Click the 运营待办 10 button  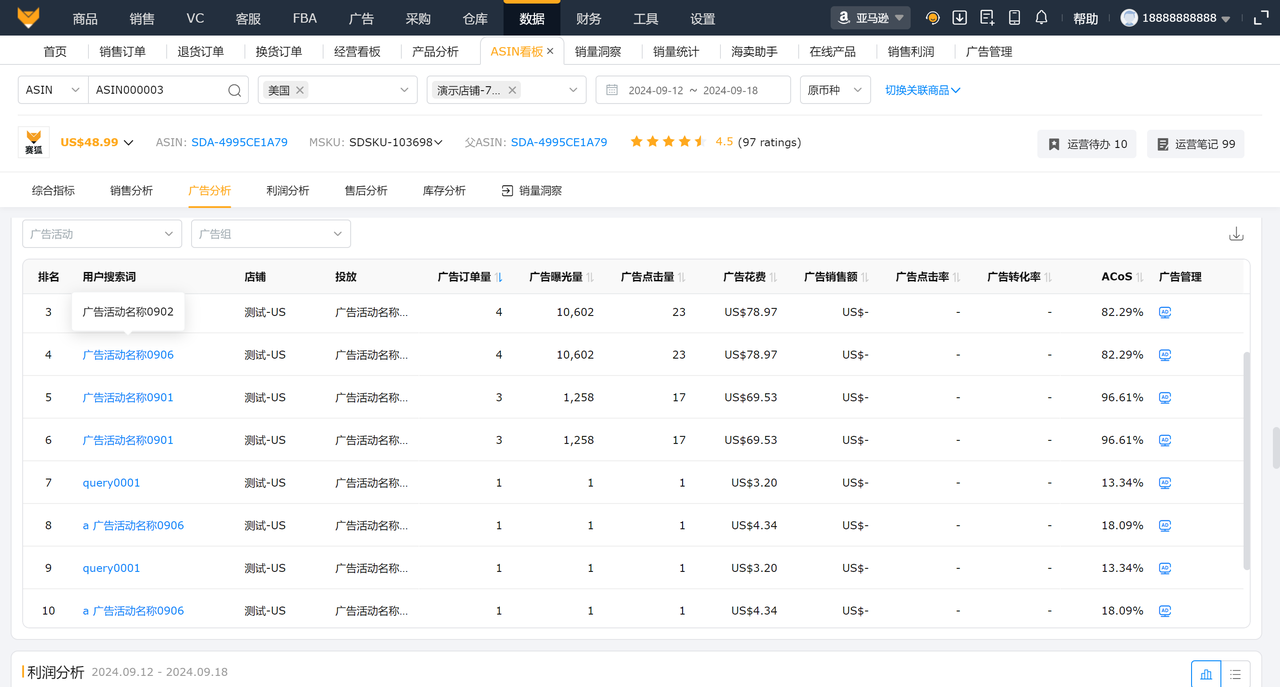(1086, 144)
